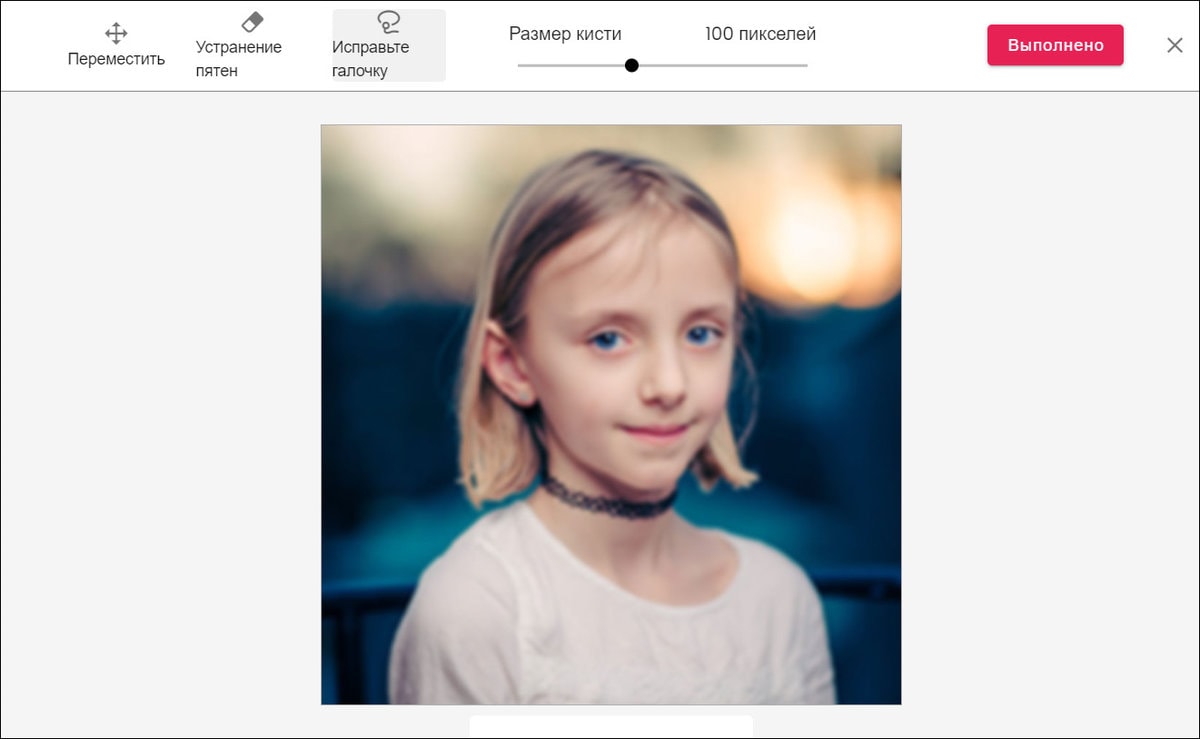1200x739 pixels.
Task: Click the portrait photo on the canvas
Action: 611,415
